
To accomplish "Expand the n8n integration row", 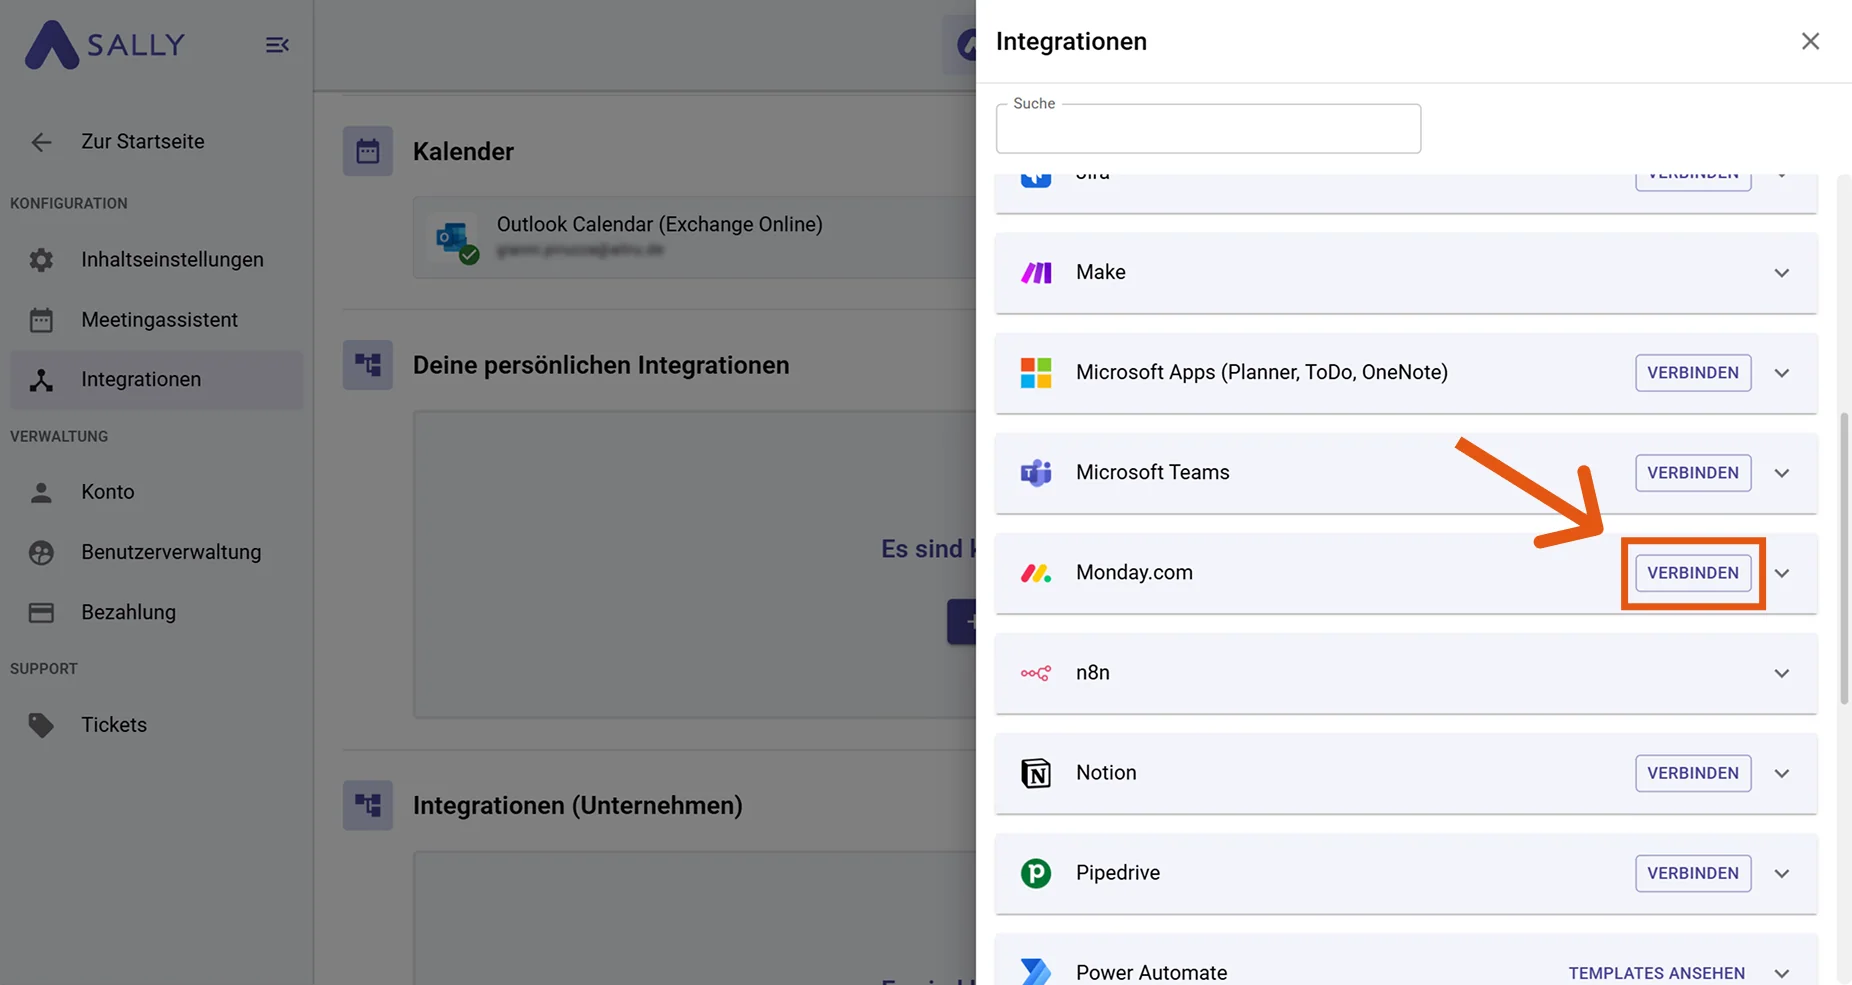I will tap(1781, 673).
